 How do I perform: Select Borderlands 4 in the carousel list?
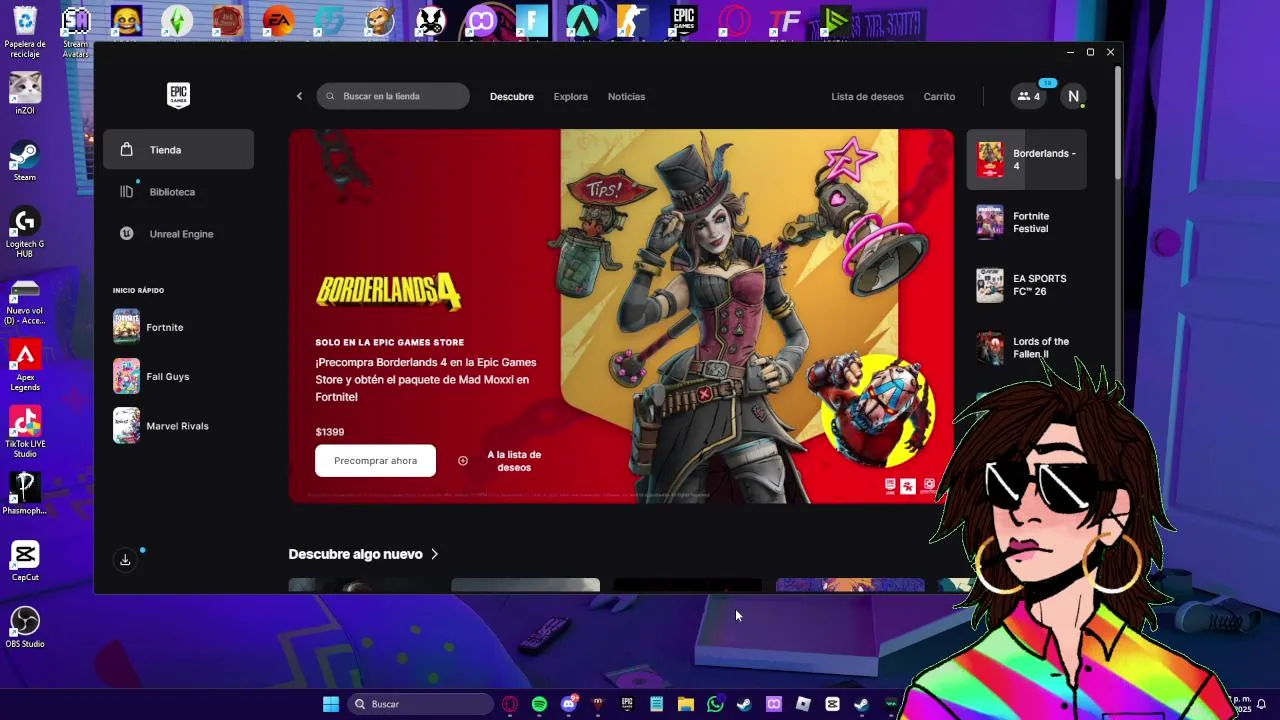[1026, 160]
